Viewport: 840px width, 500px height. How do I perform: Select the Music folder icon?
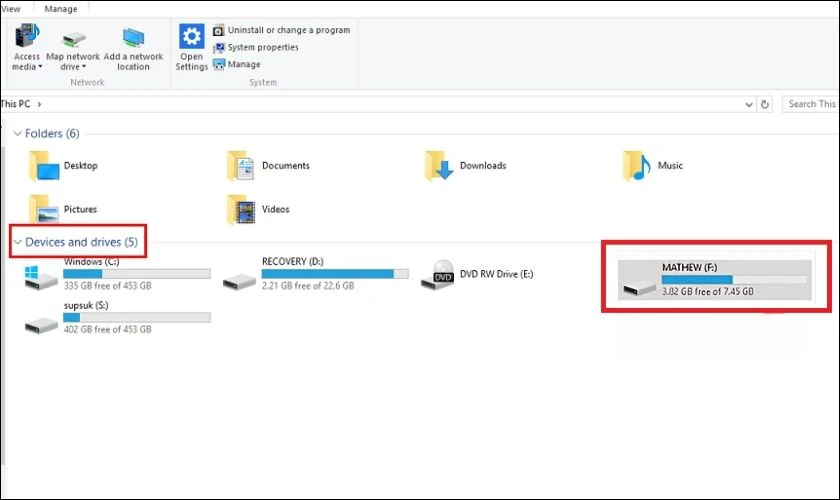point(636,166)
